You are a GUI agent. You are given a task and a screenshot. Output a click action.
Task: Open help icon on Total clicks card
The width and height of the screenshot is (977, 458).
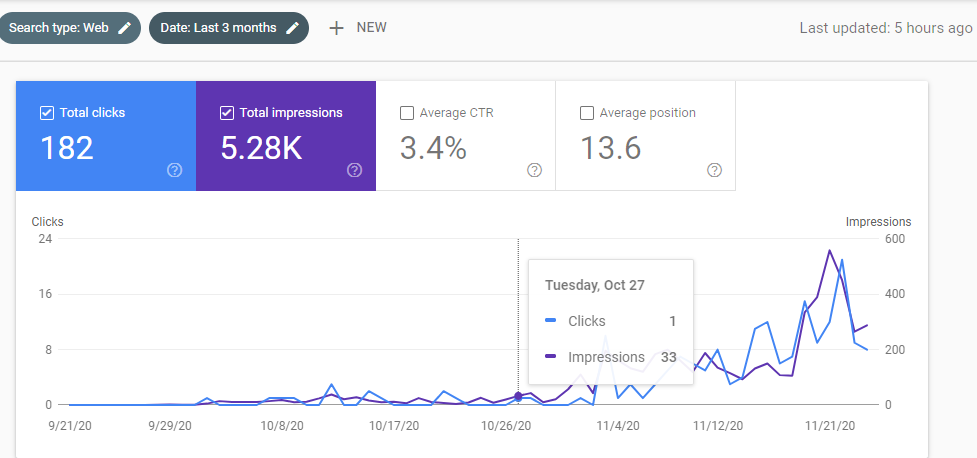(x=174, y=170)
